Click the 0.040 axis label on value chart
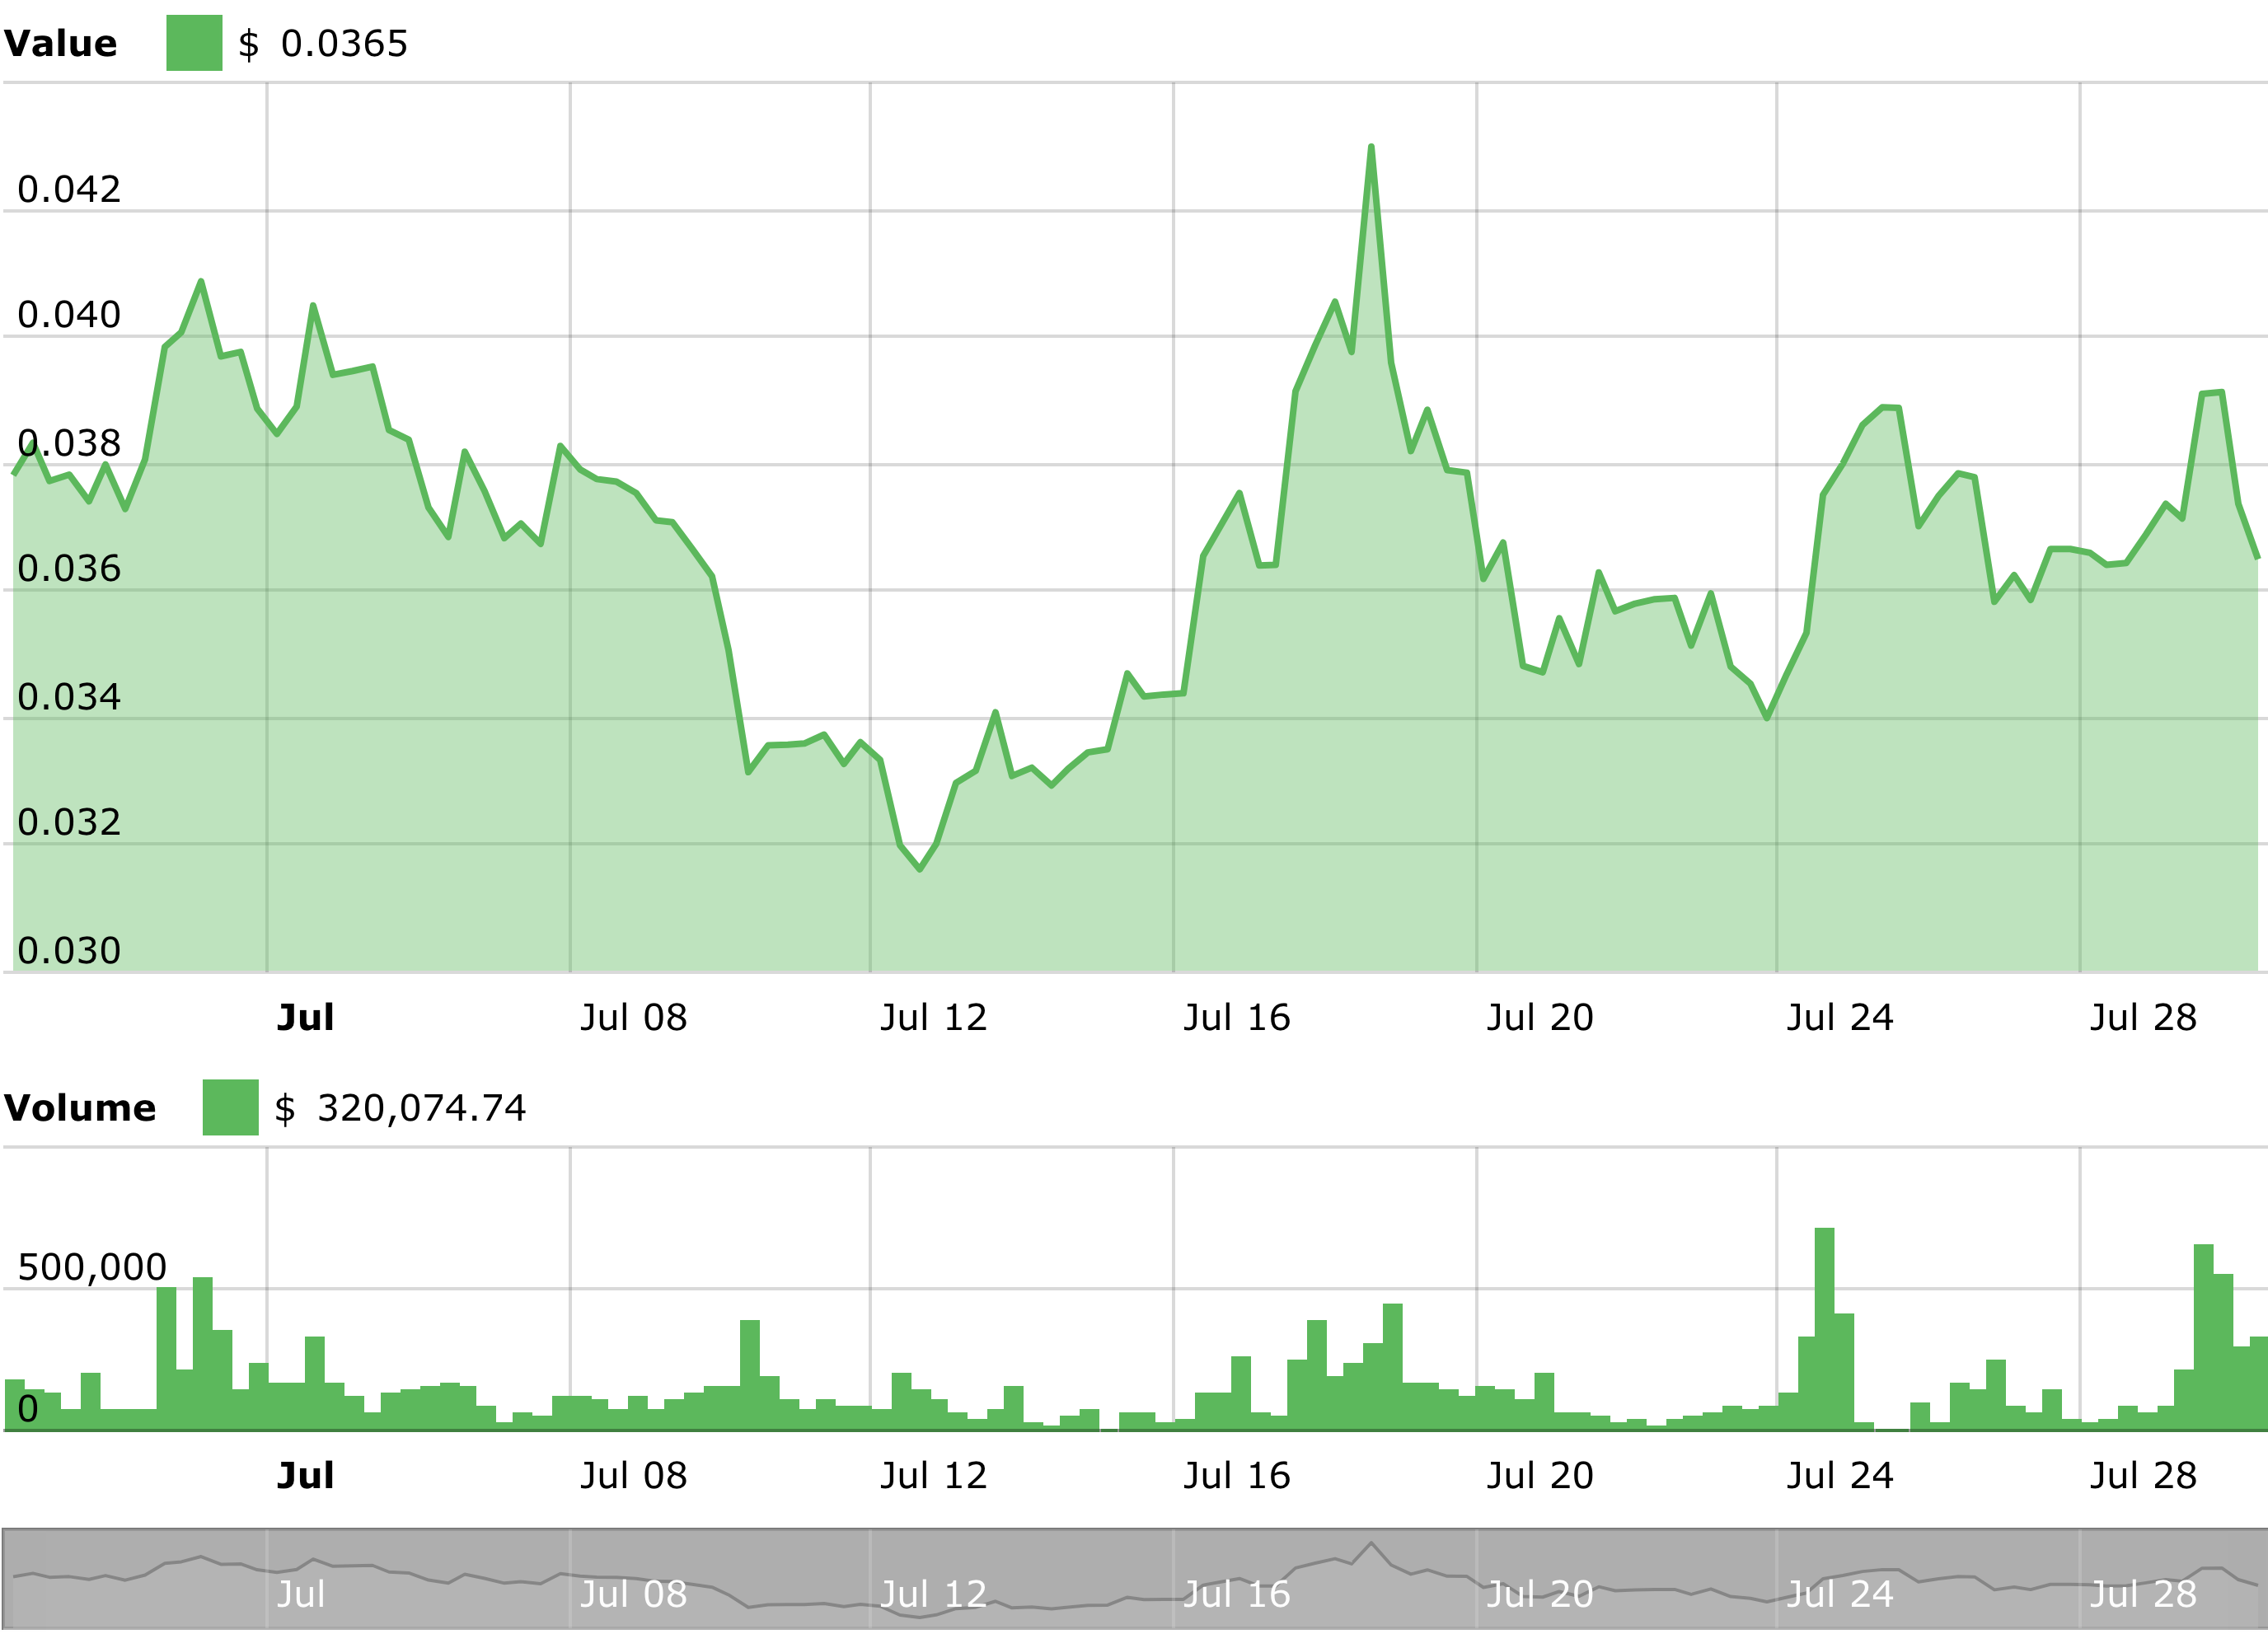The width and height of the screenshot is (2268, 1648). pos(69,315)
